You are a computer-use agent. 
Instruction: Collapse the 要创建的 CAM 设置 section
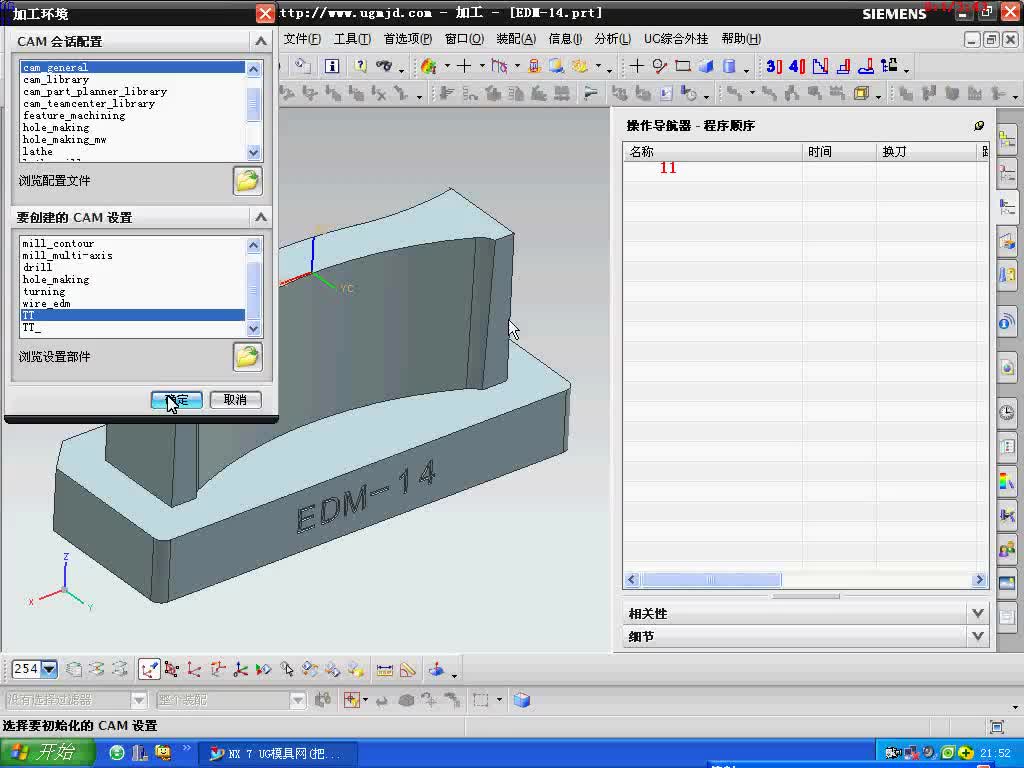pyautogui.click(x=261, y=217)
